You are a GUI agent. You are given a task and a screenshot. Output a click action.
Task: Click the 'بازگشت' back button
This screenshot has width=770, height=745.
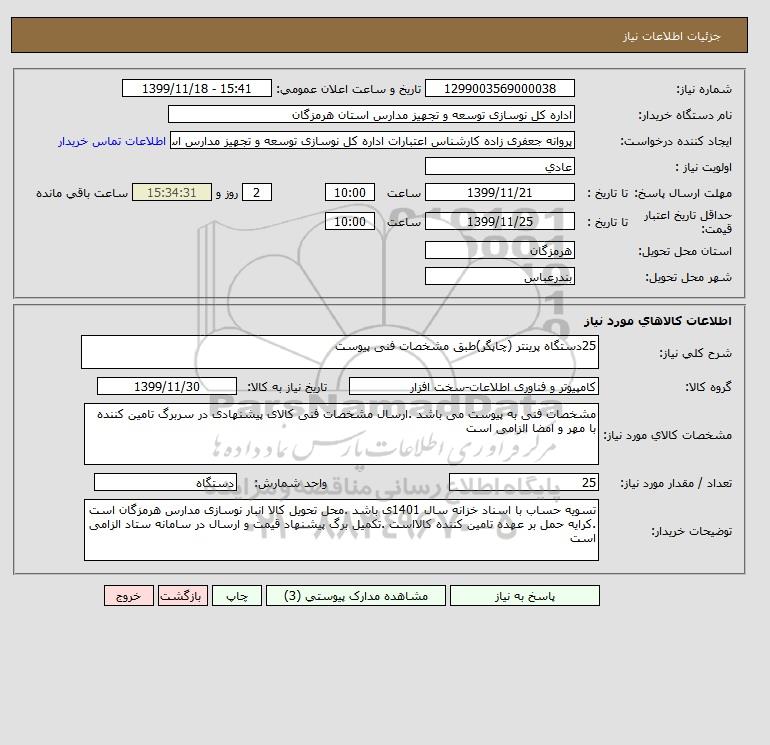(183, 596)
